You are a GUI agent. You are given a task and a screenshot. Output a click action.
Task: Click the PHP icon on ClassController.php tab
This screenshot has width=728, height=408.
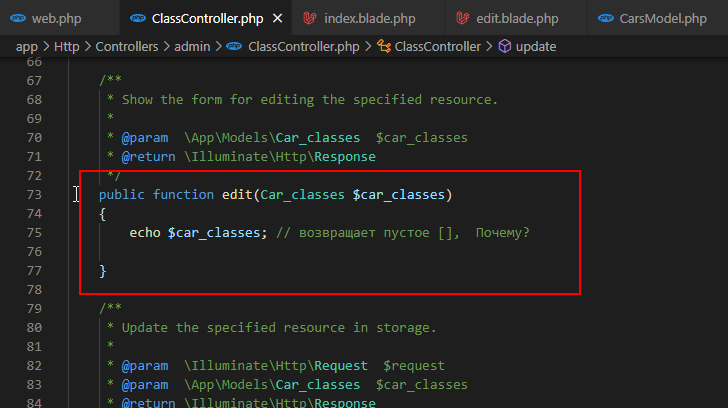click(x=138, y=19)
